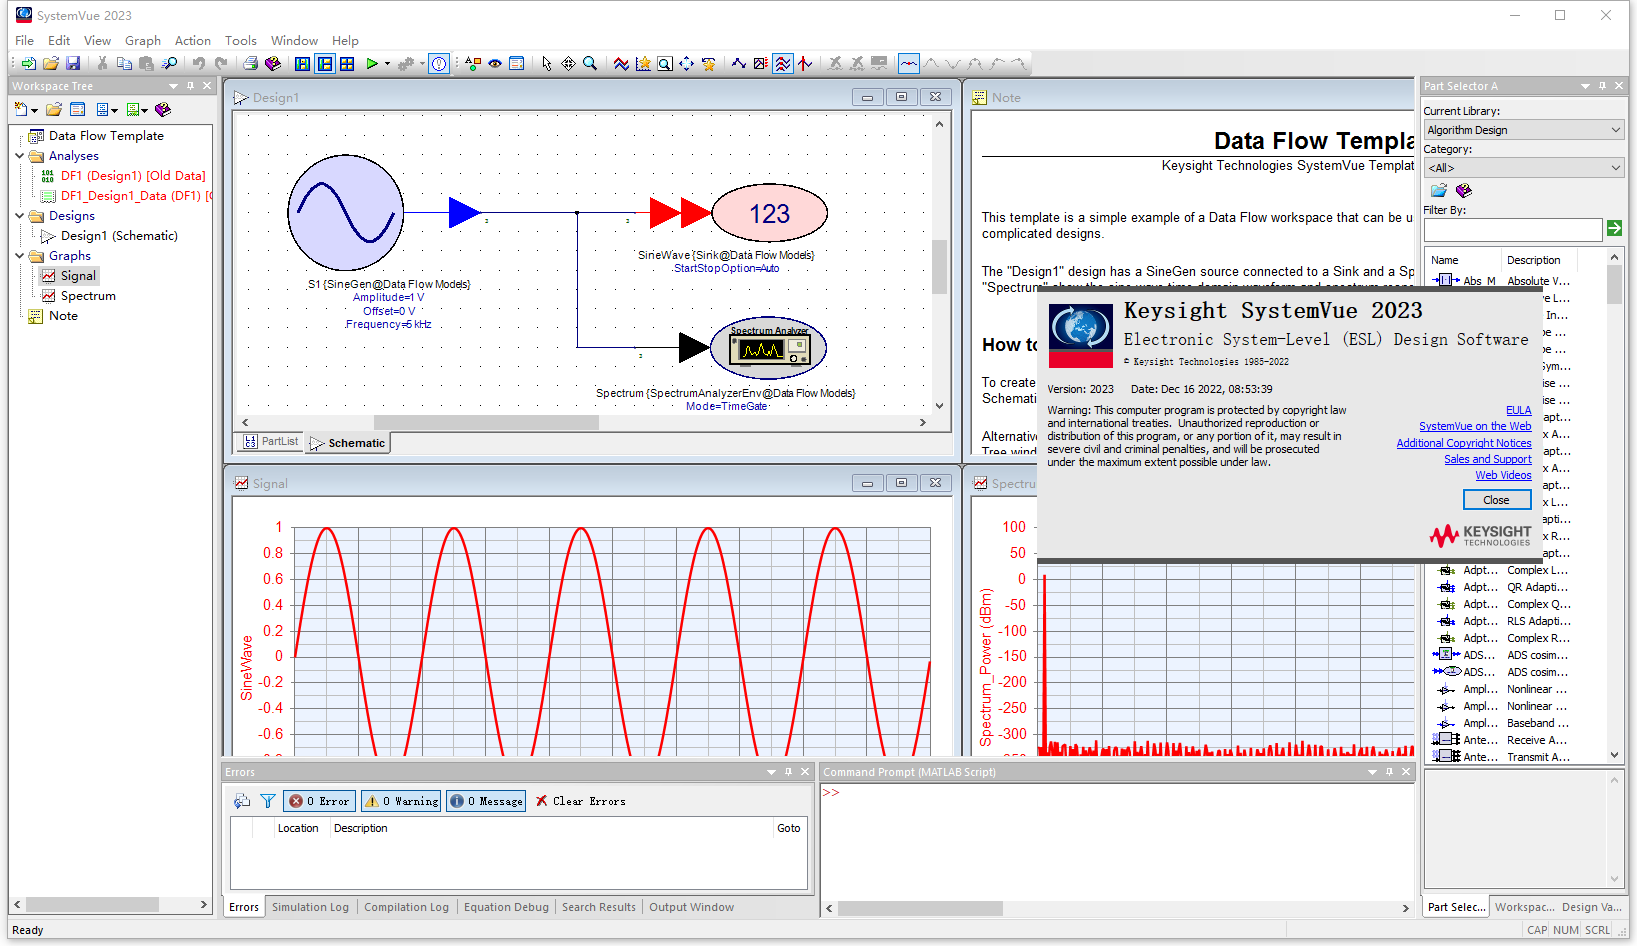Screen dimensions: 1637x946
Task: Open the EULA link
Action: (x=1518, y=410)
